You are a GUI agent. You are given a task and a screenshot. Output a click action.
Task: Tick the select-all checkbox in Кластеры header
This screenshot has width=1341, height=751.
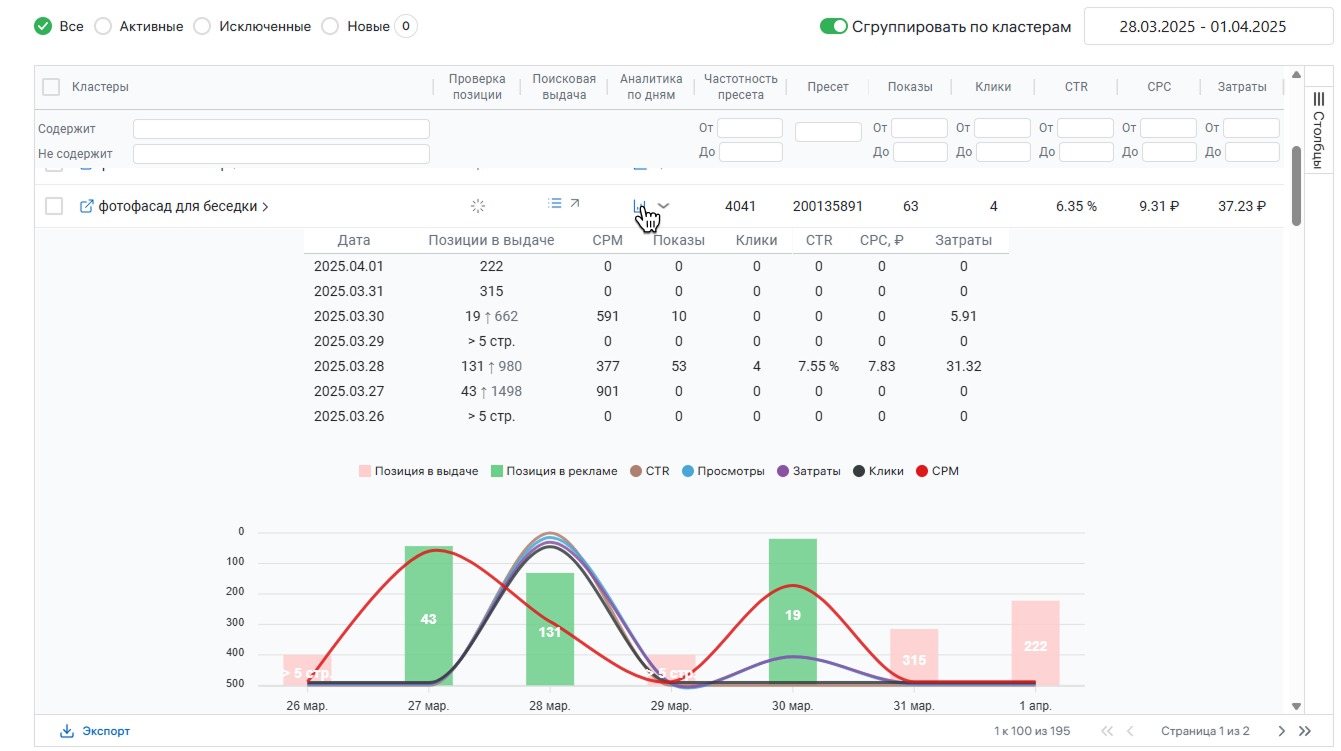pos(51,87)
